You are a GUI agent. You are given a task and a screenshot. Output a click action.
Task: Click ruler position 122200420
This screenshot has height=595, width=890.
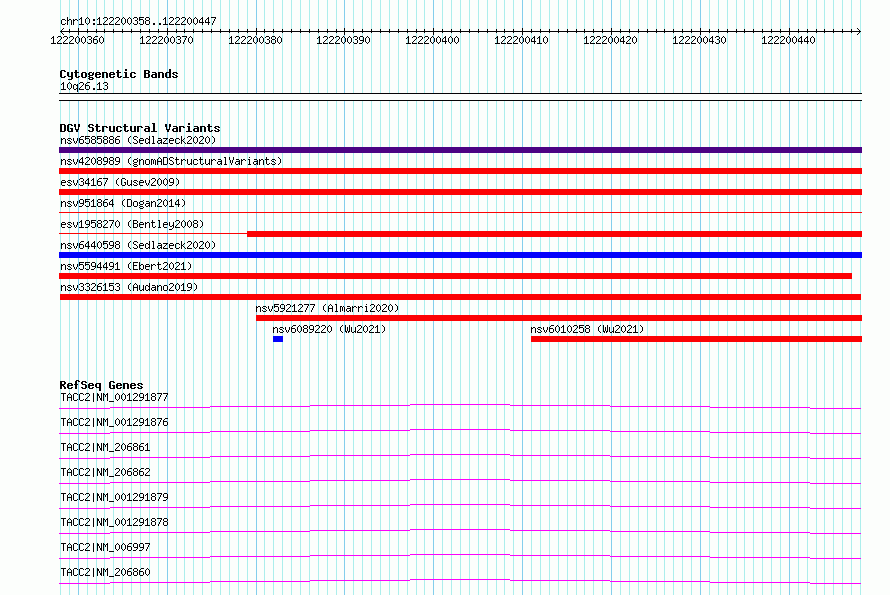pos(611,40)
